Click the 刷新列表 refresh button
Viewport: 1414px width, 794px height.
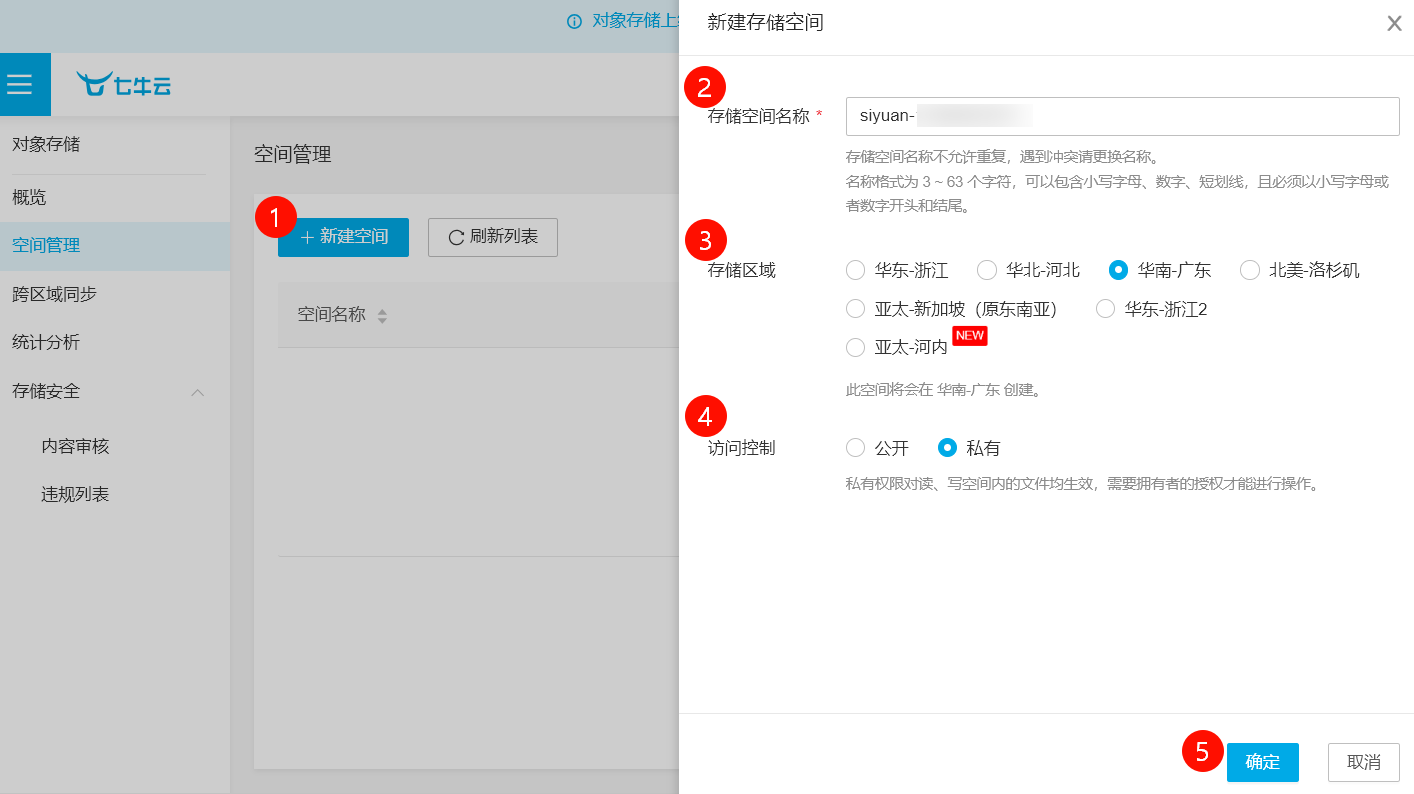(493, 237)
